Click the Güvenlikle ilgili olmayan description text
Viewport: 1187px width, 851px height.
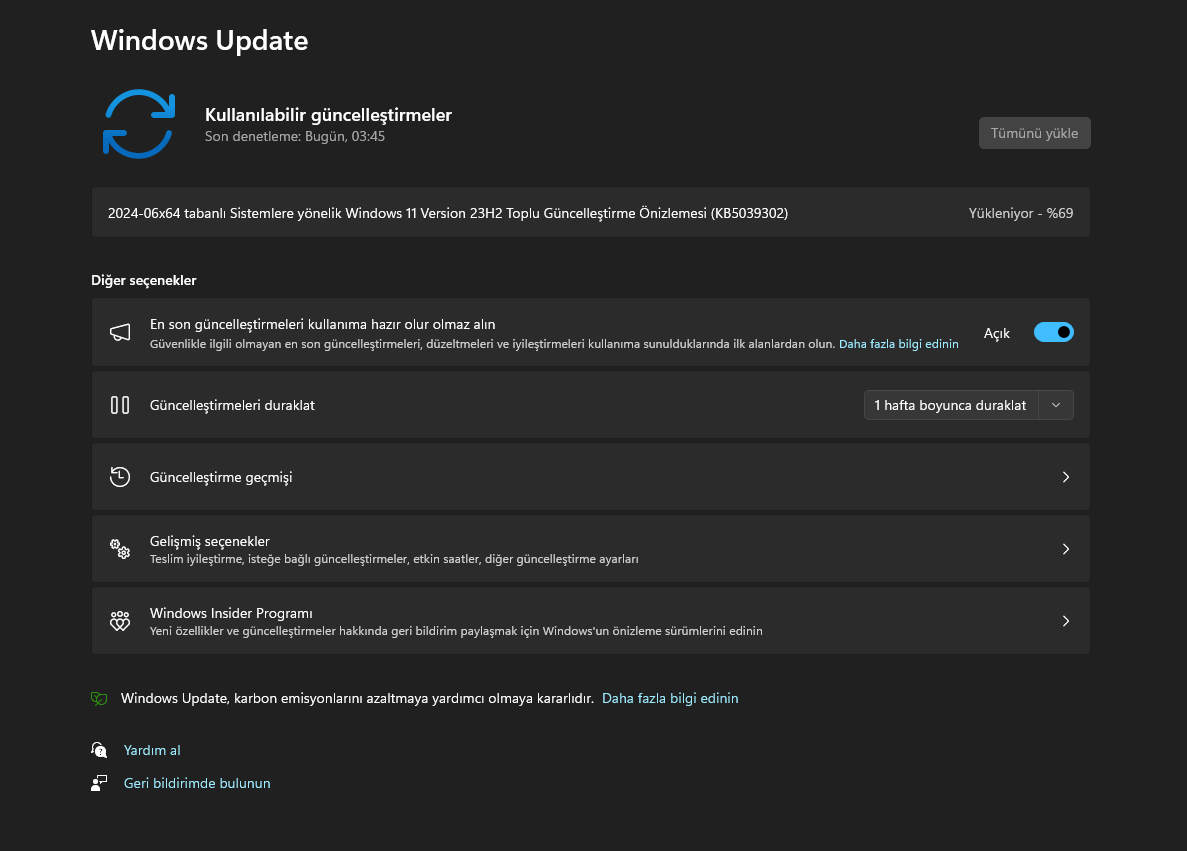(492, 344)
